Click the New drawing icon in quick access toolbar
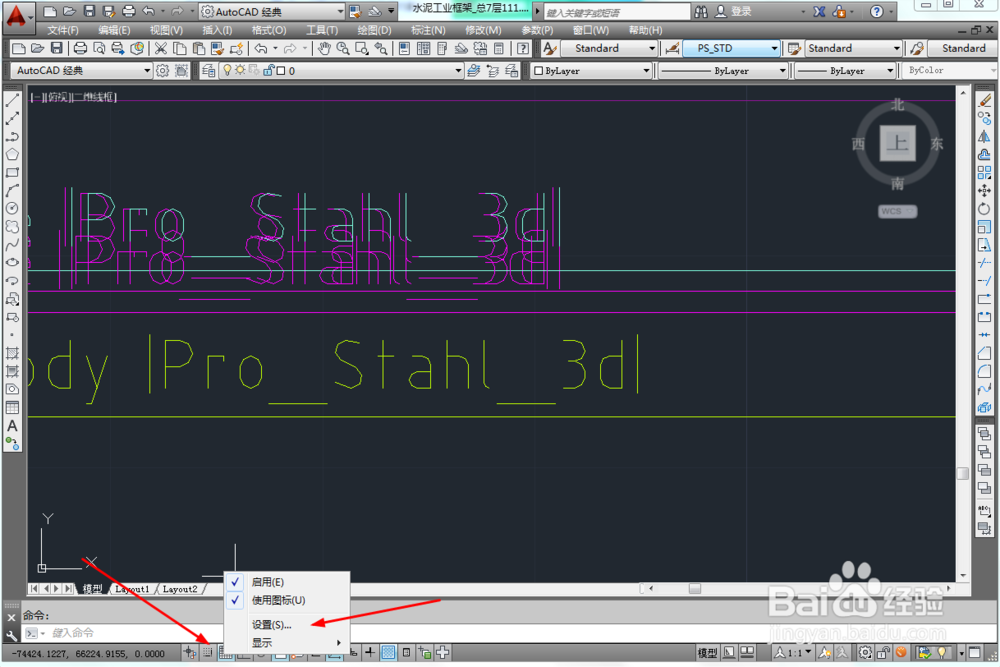The width and height of the screenshot is (1000, 667). (50, 11)
